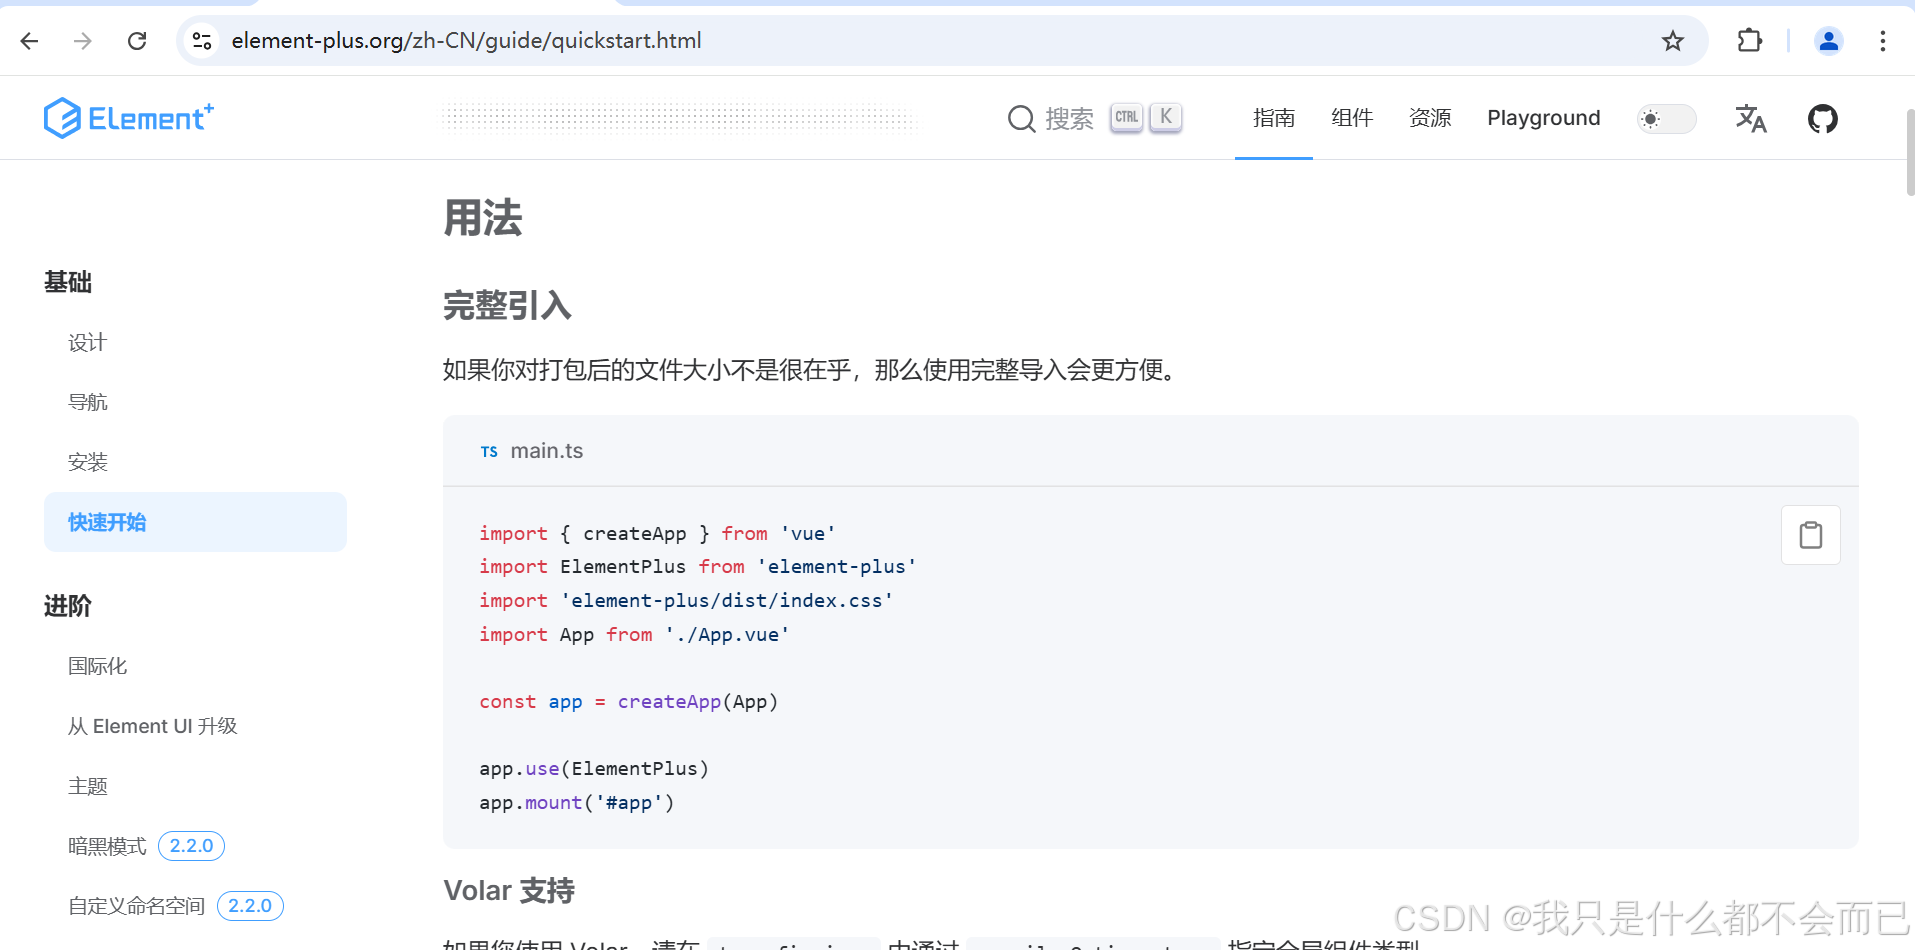Click the main.ts file label
The image size is (1915, 950).
click(x=546, y=451)
